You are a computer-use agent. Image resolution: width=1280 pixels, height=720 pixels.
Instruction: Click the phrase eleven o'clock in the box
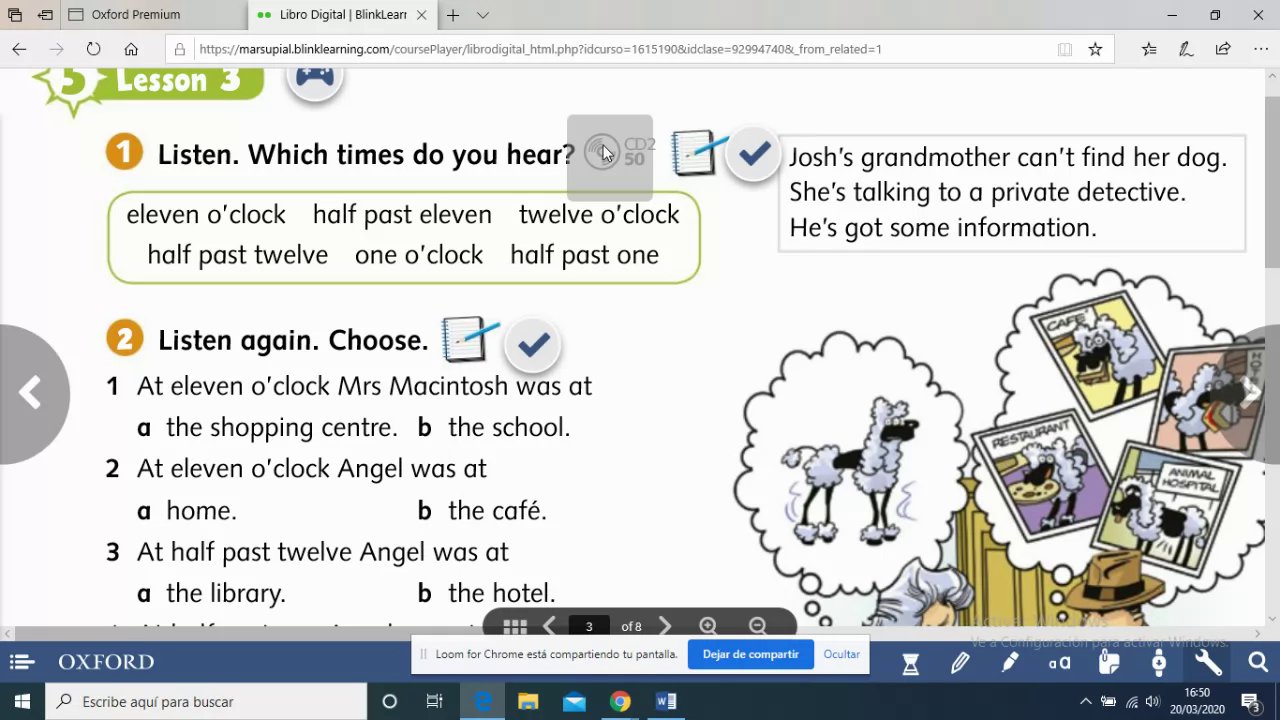(206, 215)
